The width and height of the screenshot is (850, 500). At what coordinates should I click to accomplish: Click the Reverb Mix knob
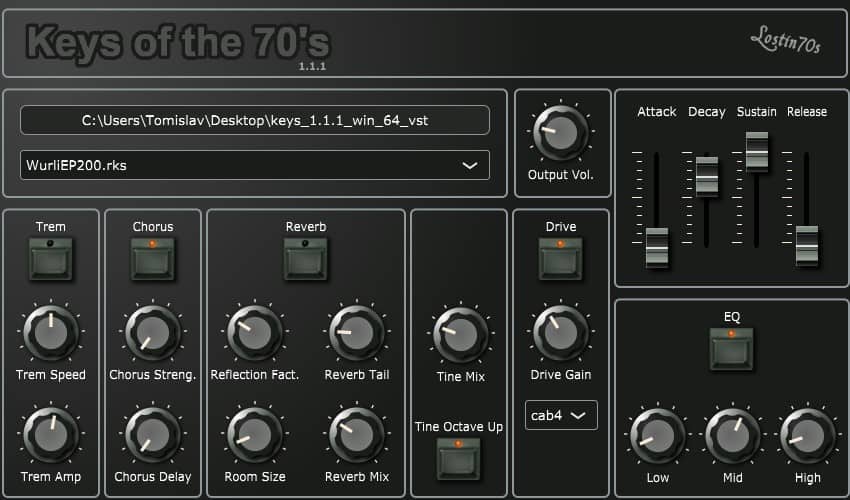click(x=357, y=434)
